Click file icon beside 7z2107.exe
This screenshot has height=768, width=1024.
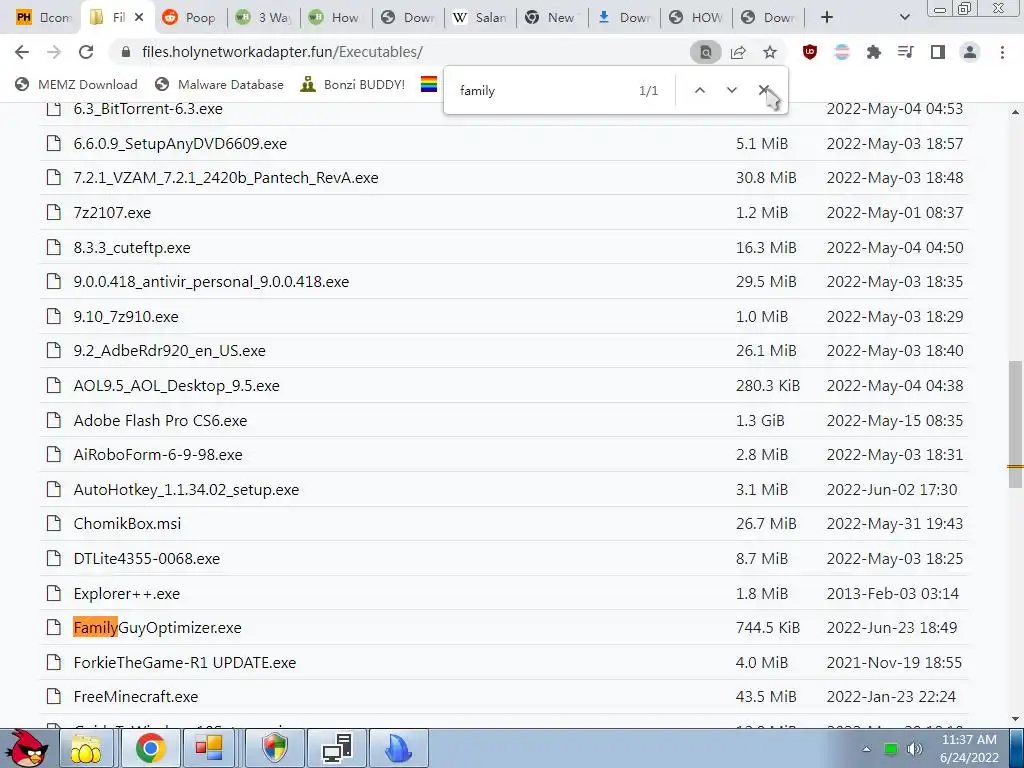(54, 212)
